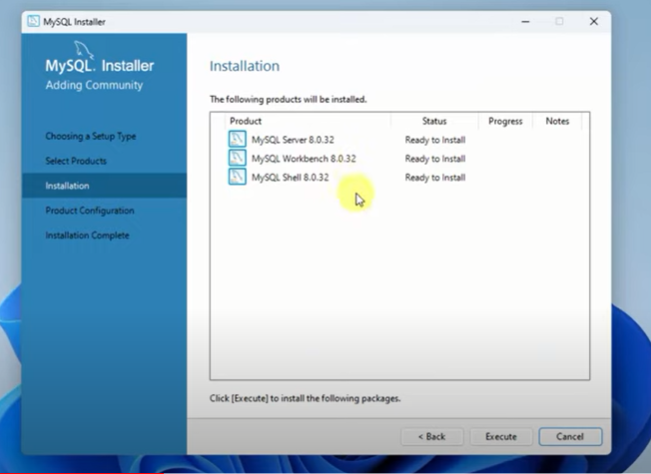Close the MySQL Installer window
Screen dimensions: 651x474
pos(594,22)
